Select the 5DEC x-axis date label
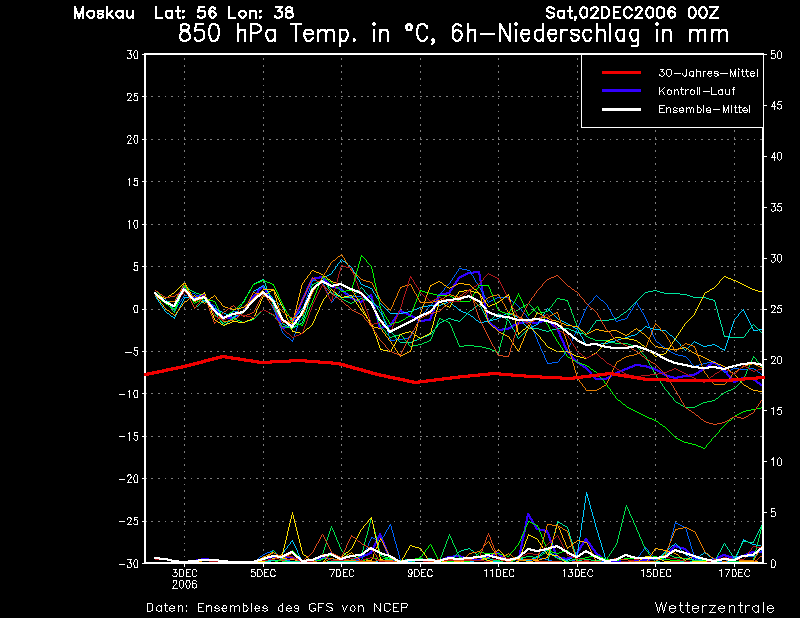 (x=263, y=573)
